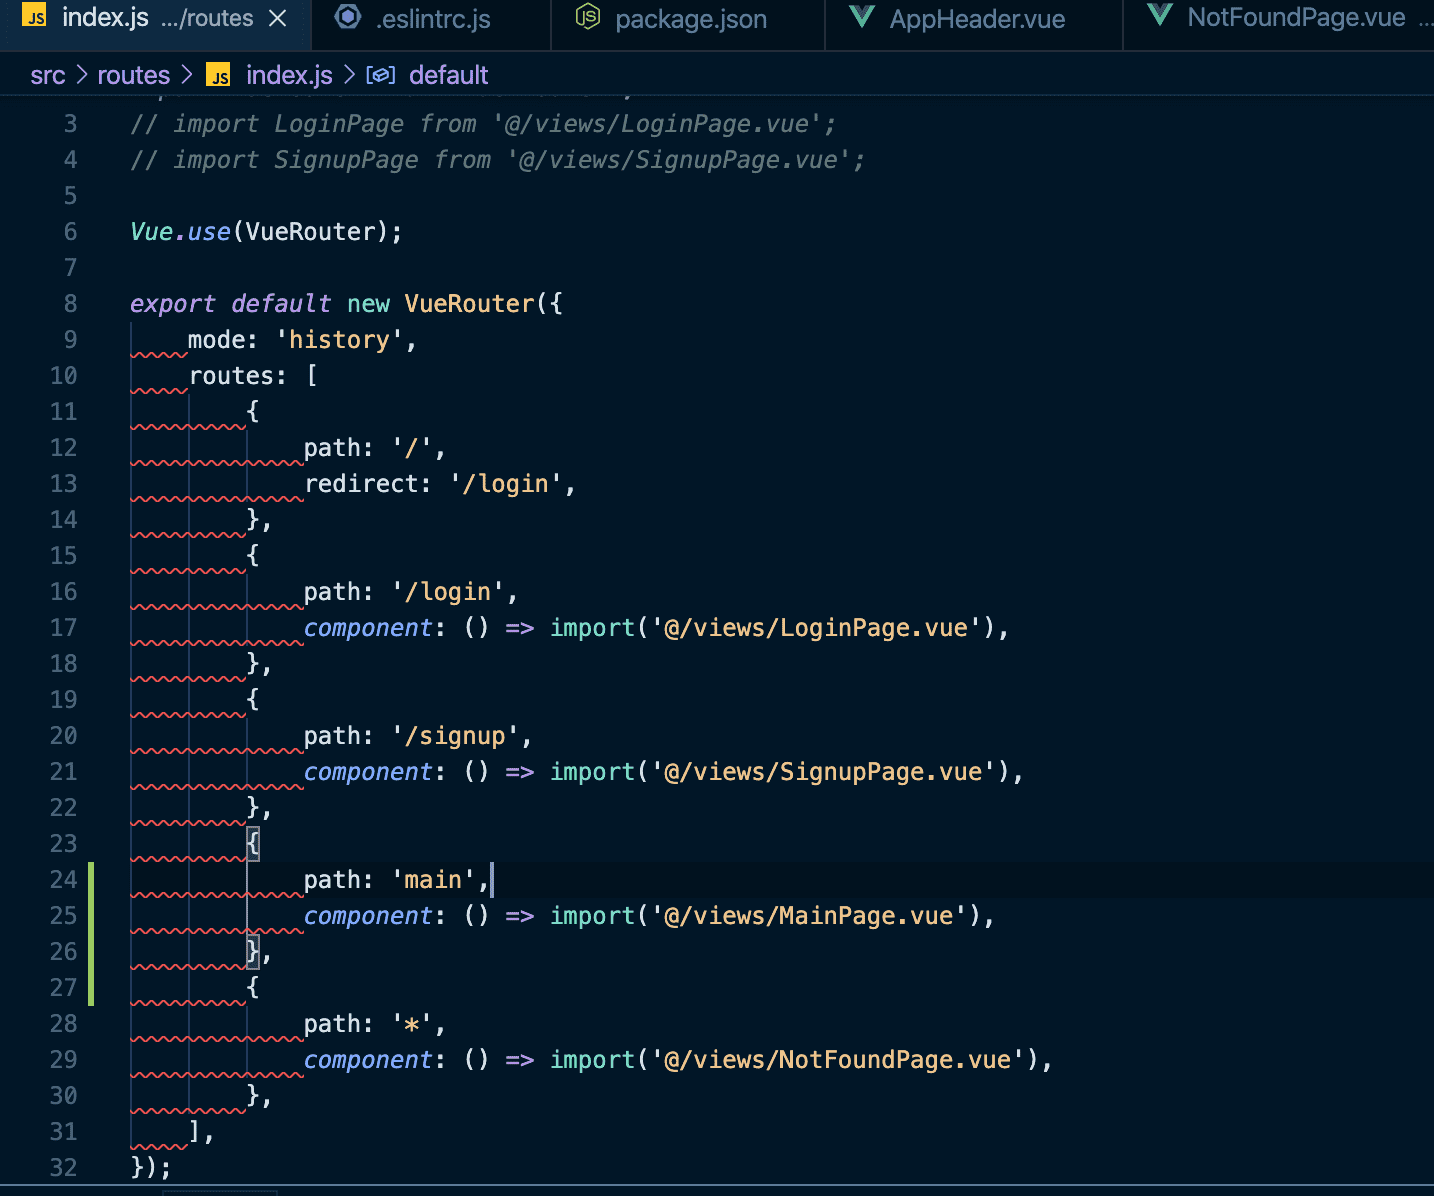Click the LoginPage.vue component import line
The height and width of the screenshot is (1196, 1434).
click(x=657, y=628)
